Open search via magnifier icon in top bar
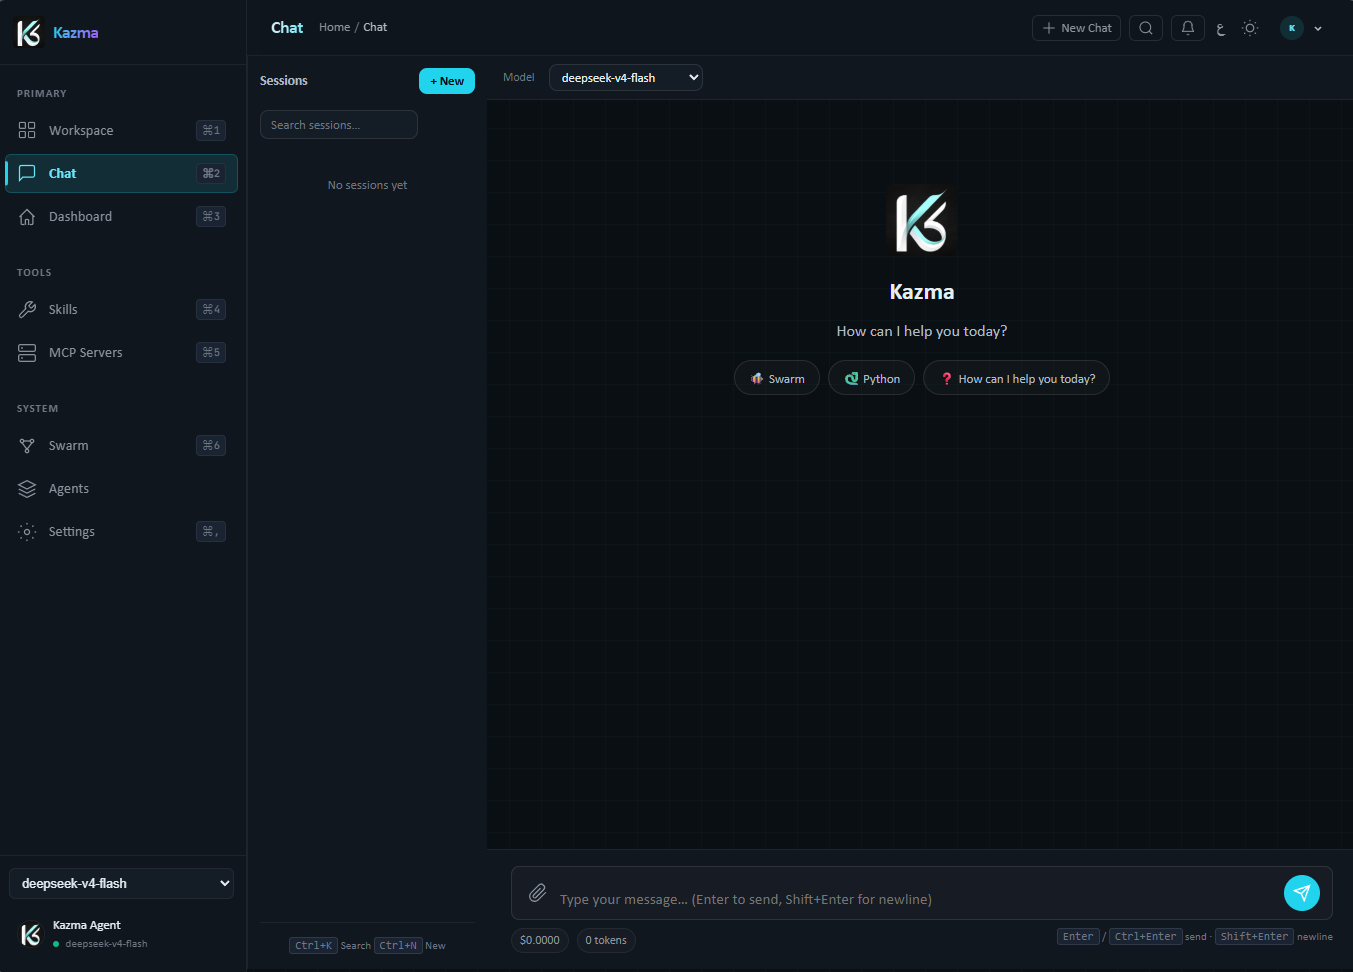The image size is (1353, 972). (x=1146, y=28)
